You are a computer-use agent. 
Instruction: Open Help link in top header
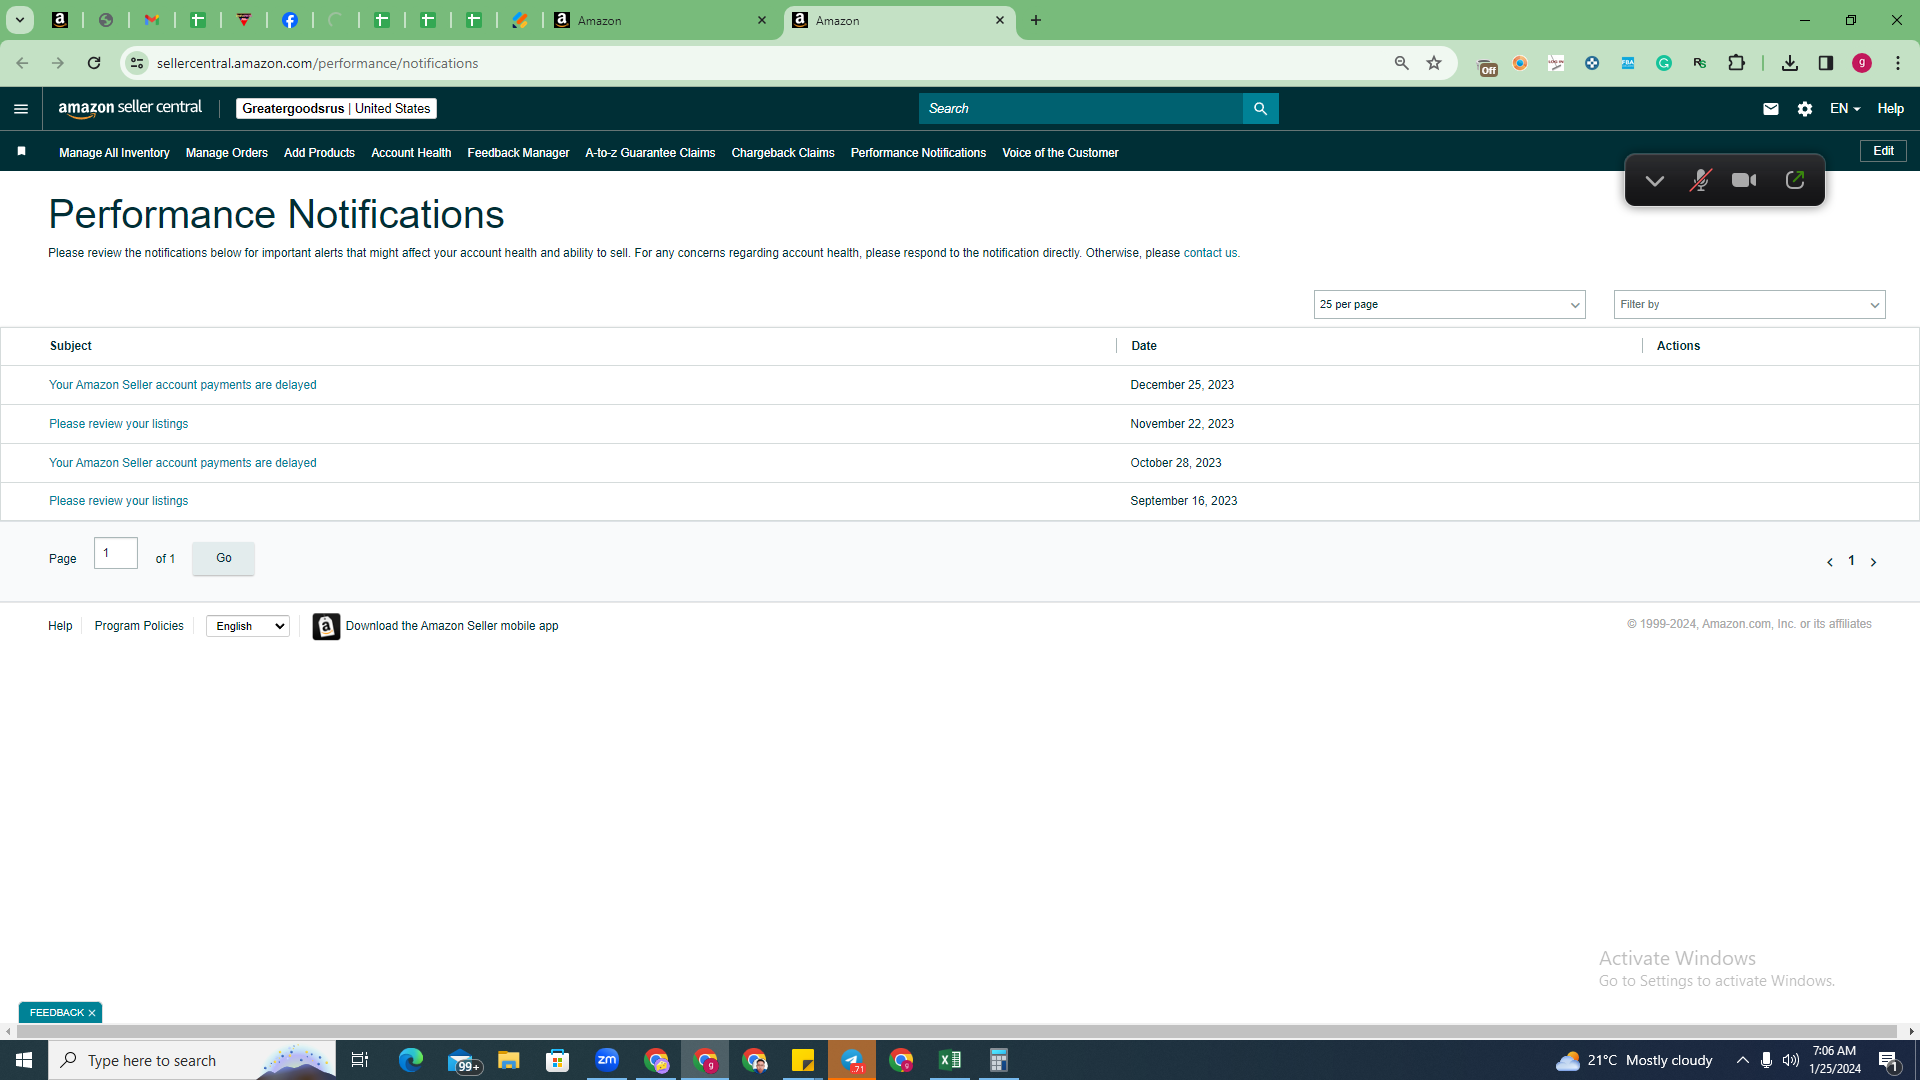[x=1890, y=109]
